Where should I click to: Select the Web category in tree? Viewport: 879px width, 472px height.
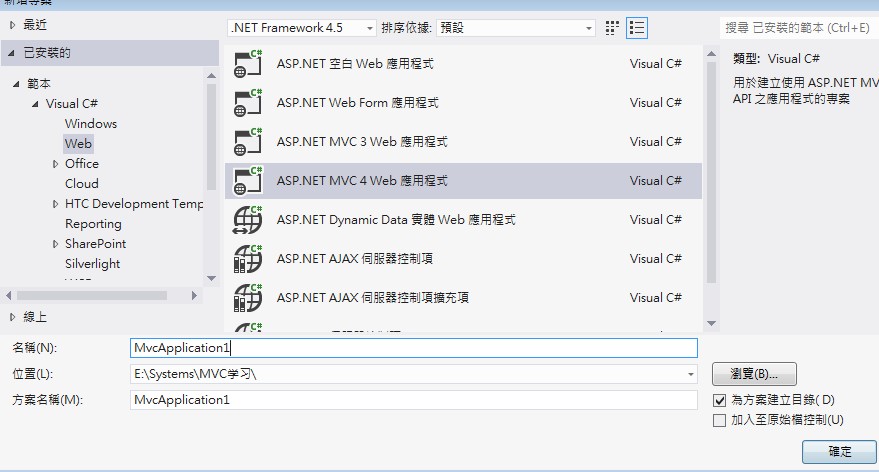(78, 144)
